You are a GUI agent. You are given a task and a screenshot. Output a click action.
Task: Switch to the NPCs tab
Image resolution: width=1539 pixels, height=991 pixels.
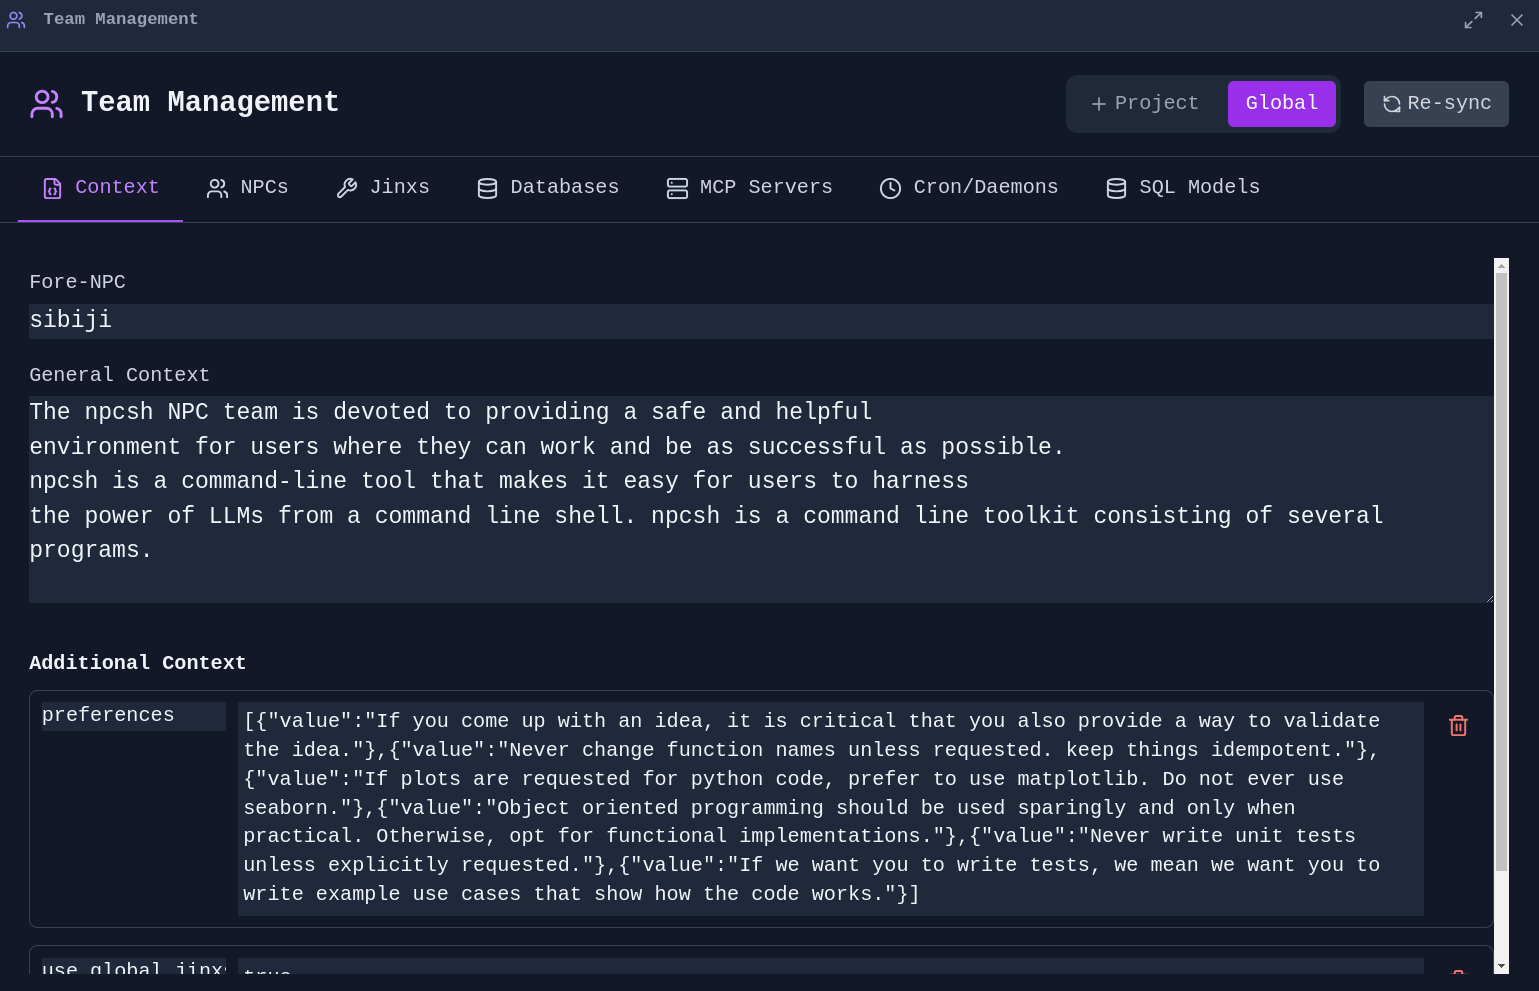click(x=248, y=187)
